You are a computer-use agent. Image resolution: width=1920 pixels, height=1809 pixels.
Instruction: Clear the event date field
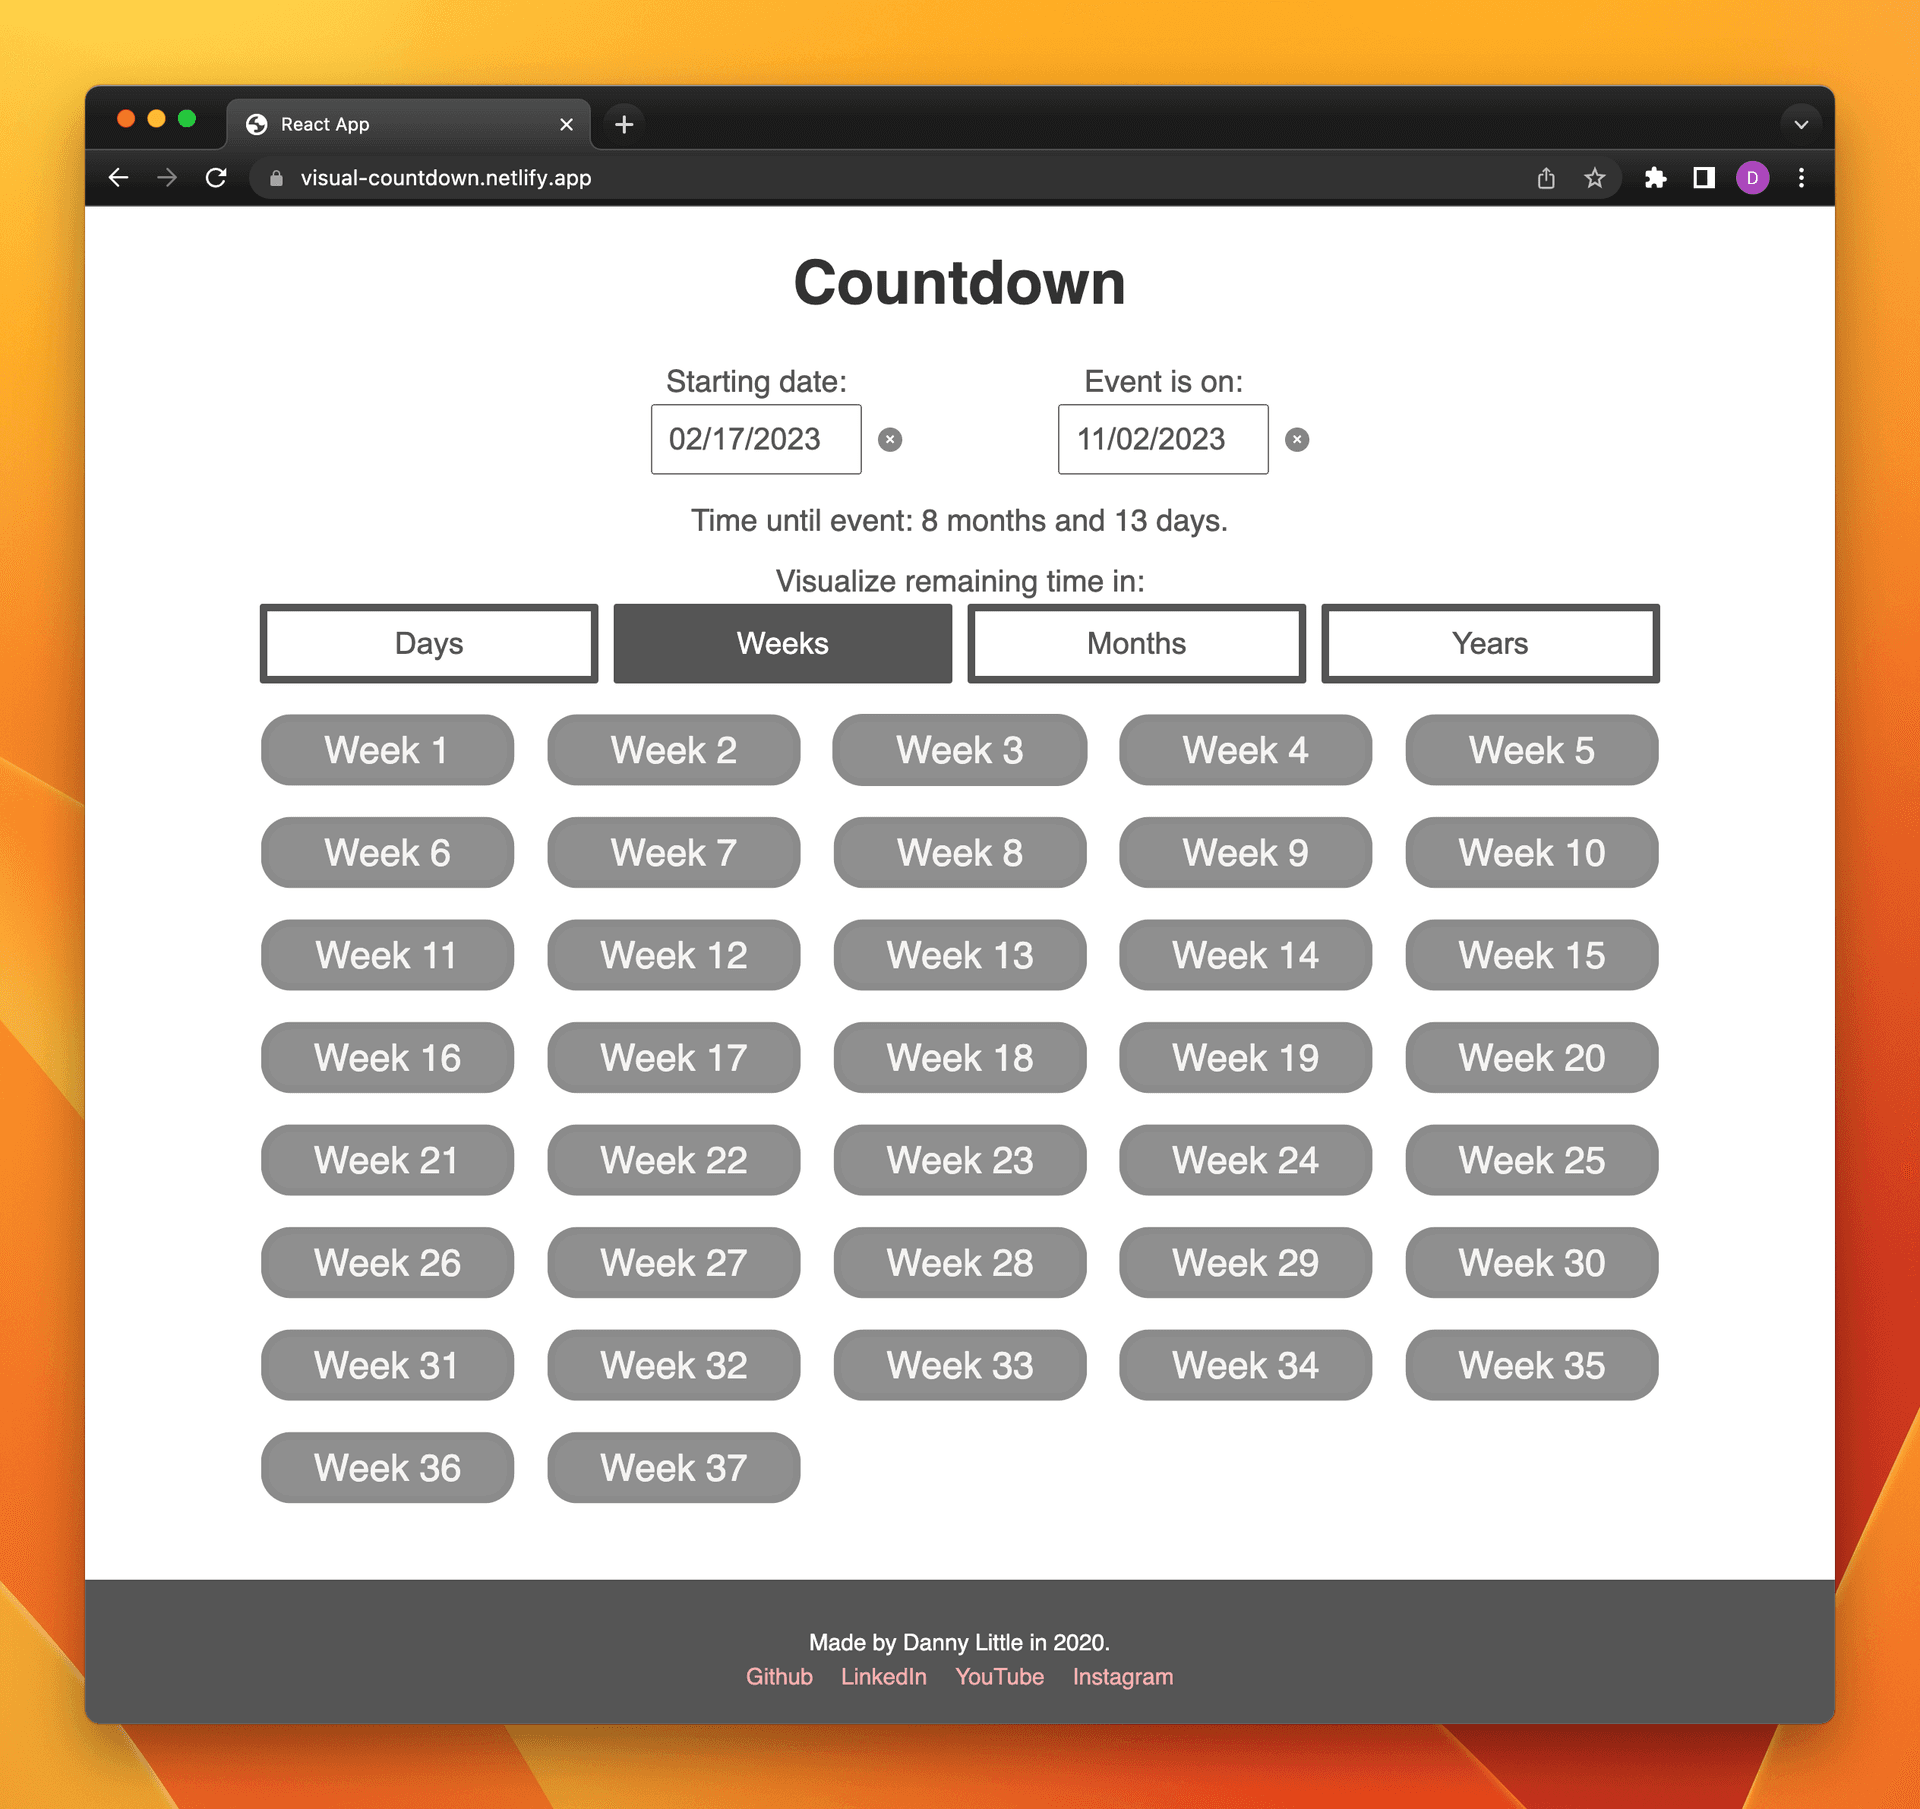1296,440
